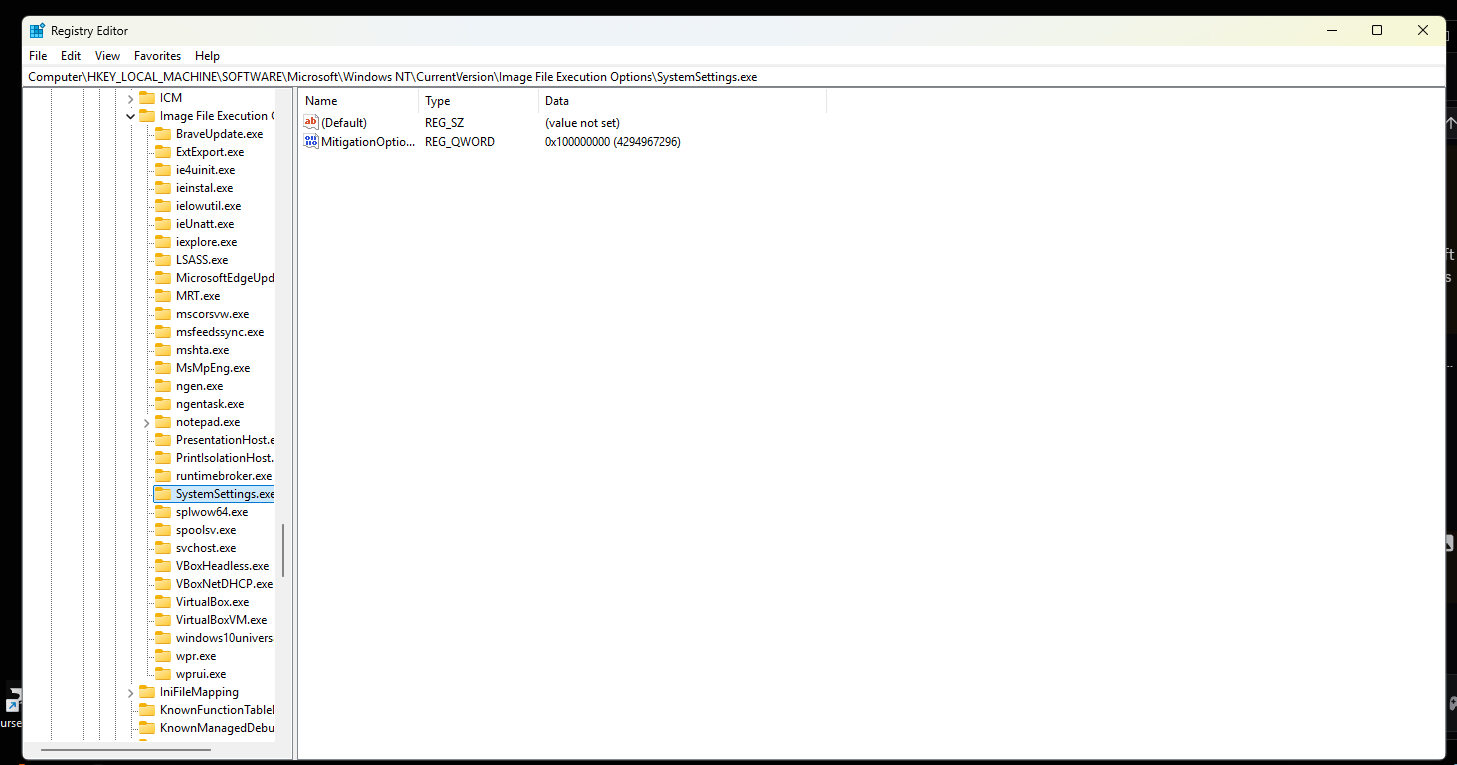This screenshot has width=1457, height=765.
Task: Click the msfeedssync.exe folder icon
Action: tap(163, 332)
